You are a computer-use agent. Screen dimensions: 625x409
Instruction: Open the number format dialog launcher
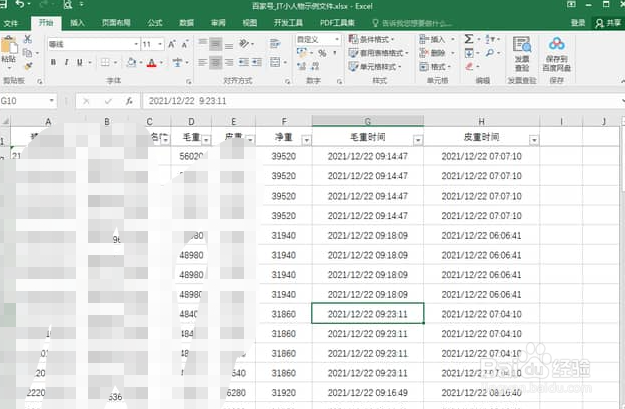(339, 81)
